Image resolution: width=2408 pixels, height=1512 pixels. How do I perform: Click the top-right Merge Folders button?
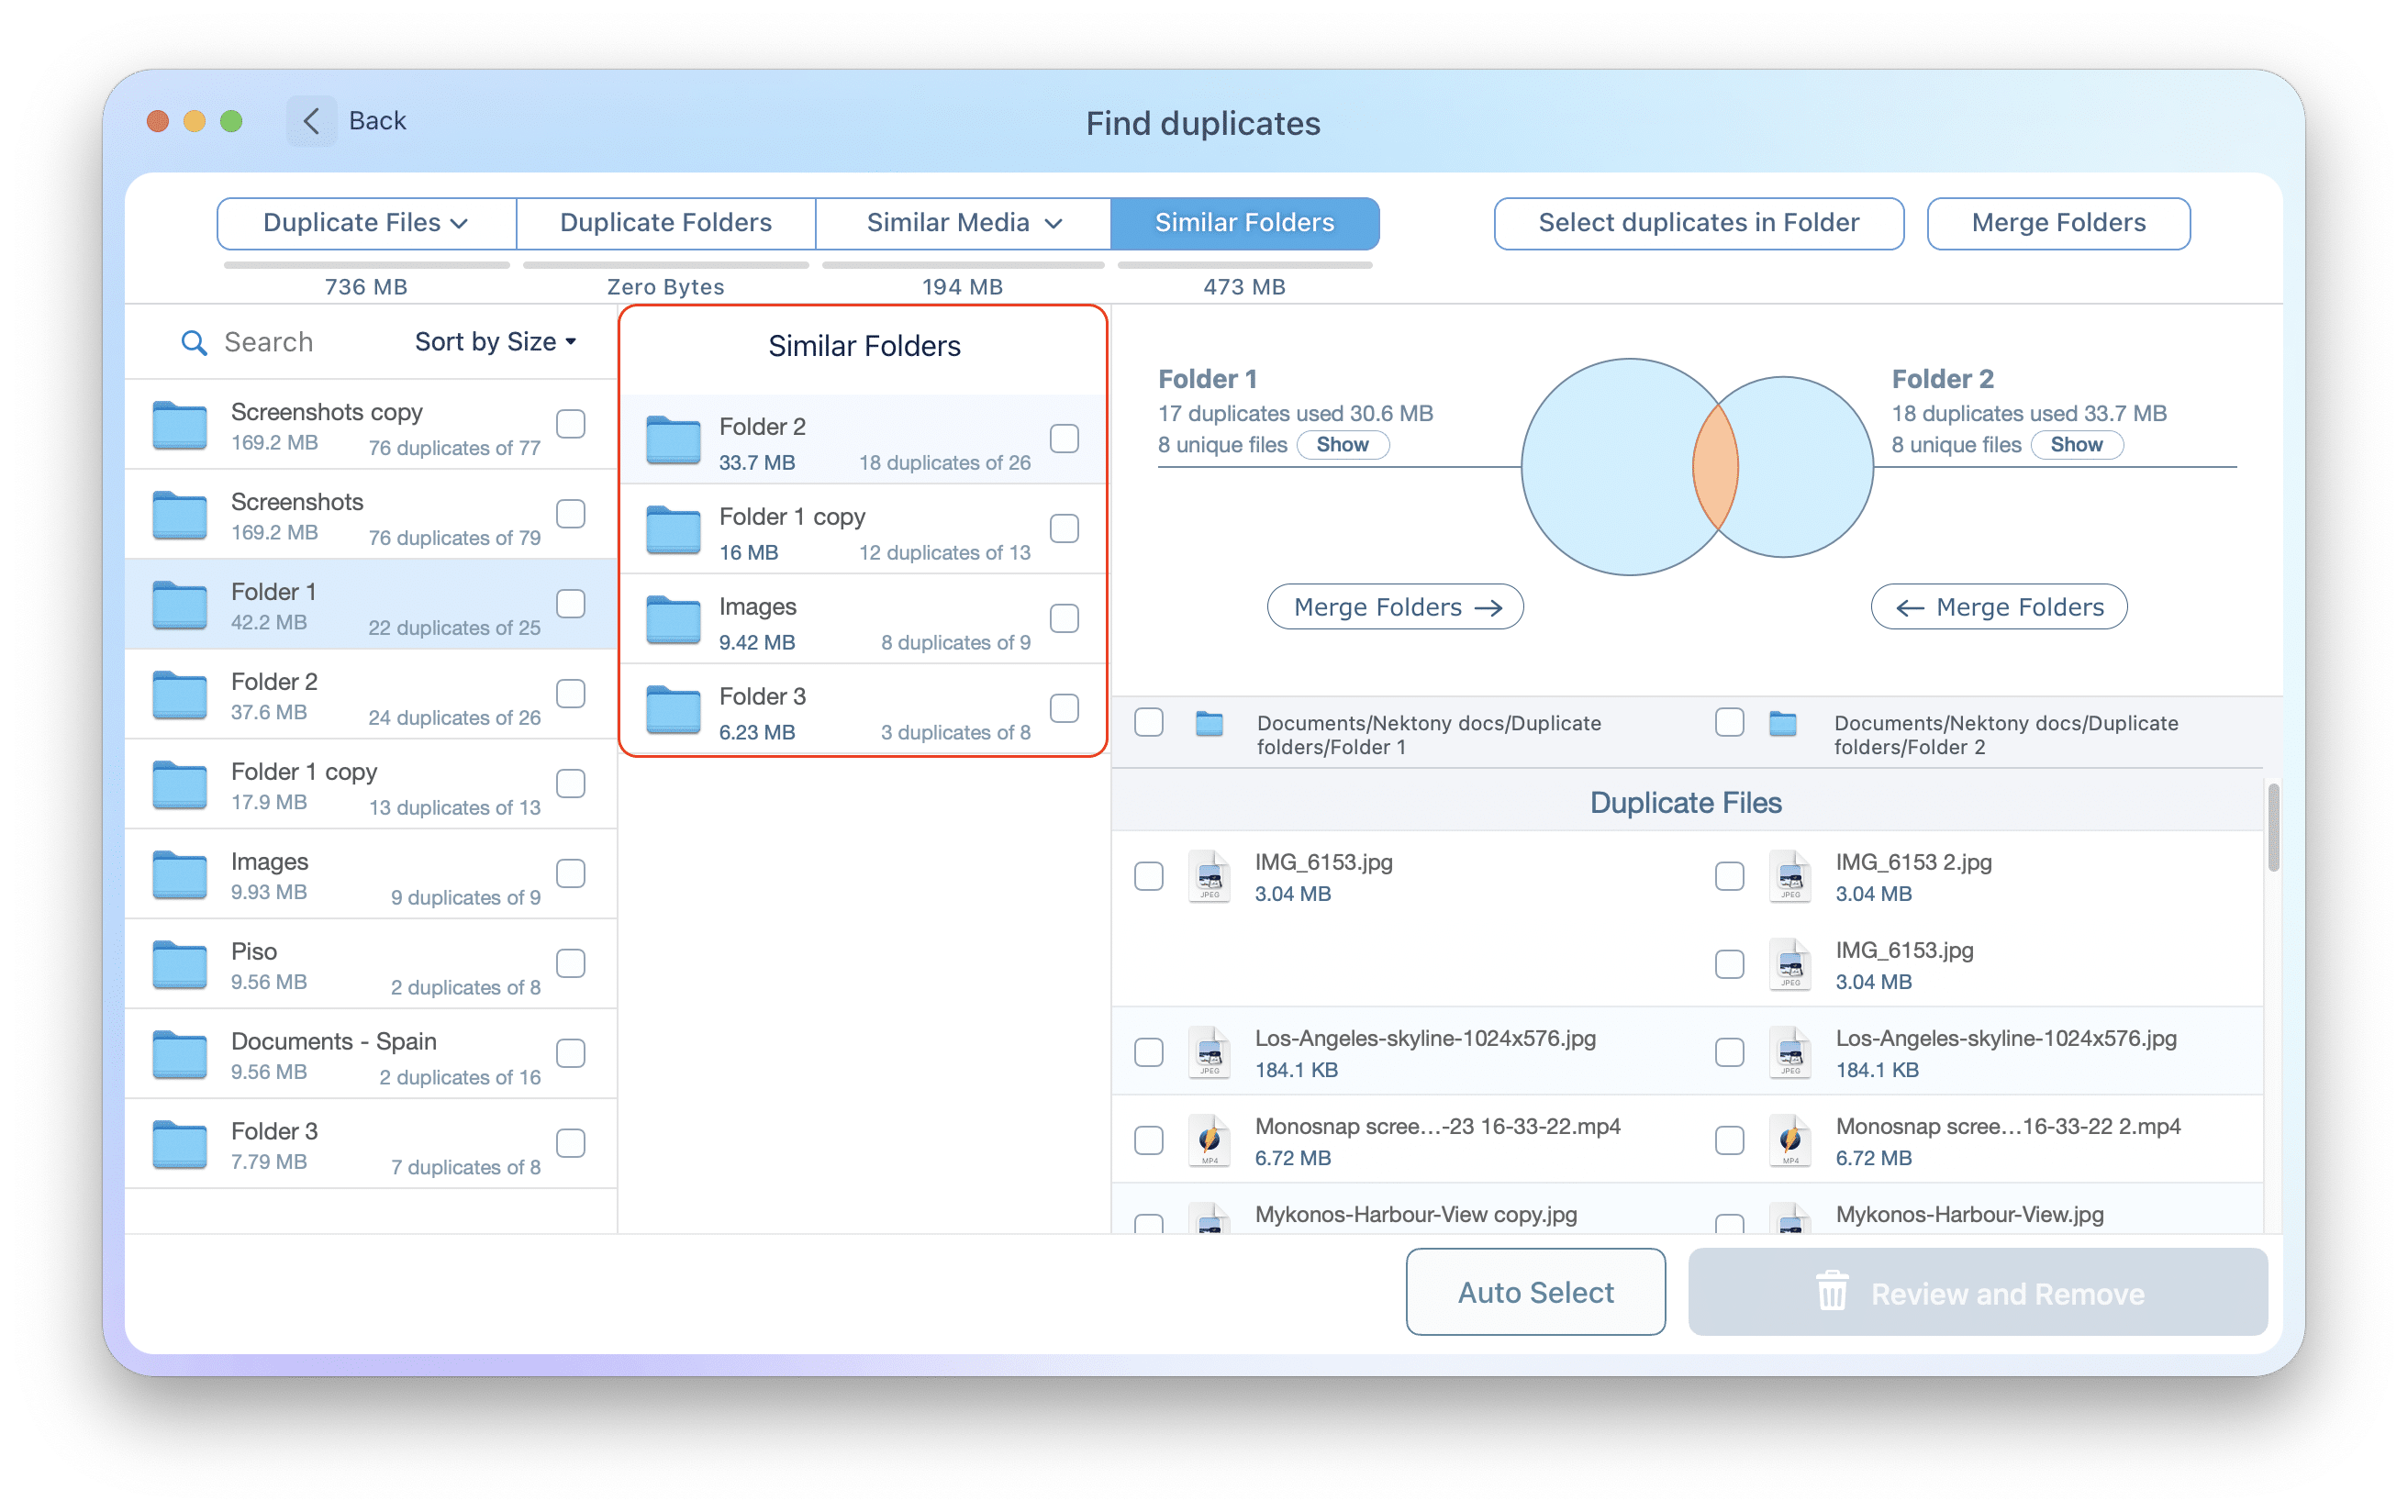2058,223
